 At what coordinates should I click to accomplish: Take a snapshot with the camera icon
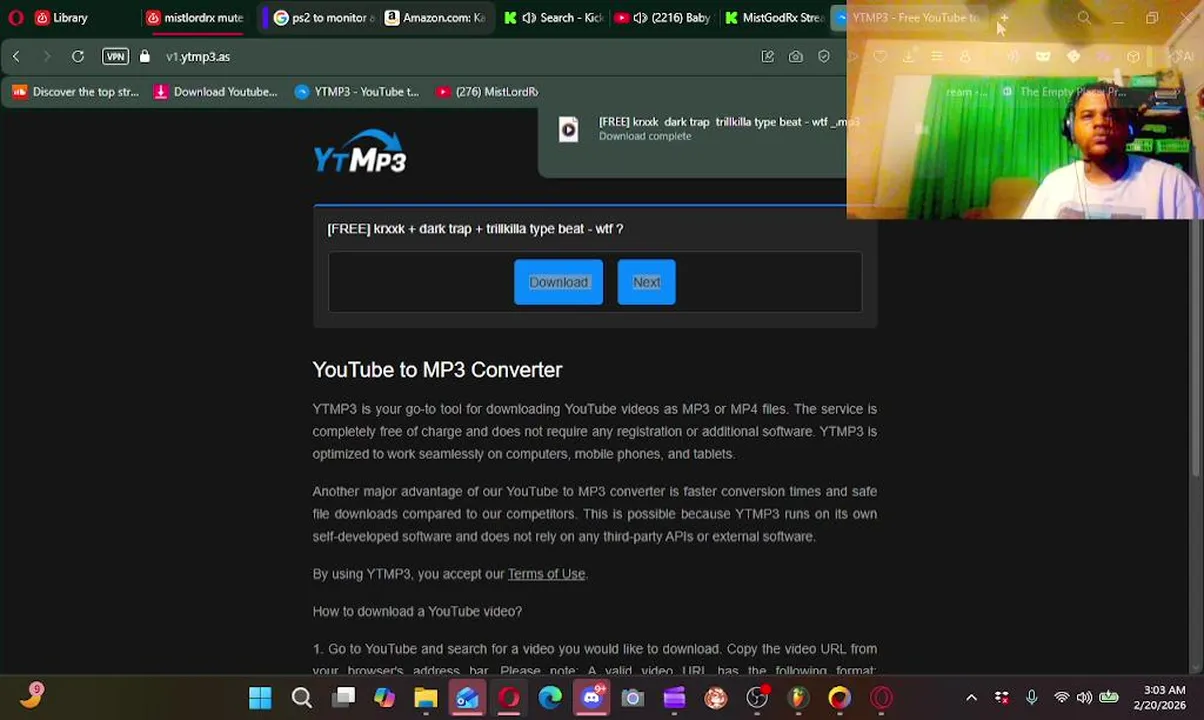pyautogui.click(x=796, y=57)
